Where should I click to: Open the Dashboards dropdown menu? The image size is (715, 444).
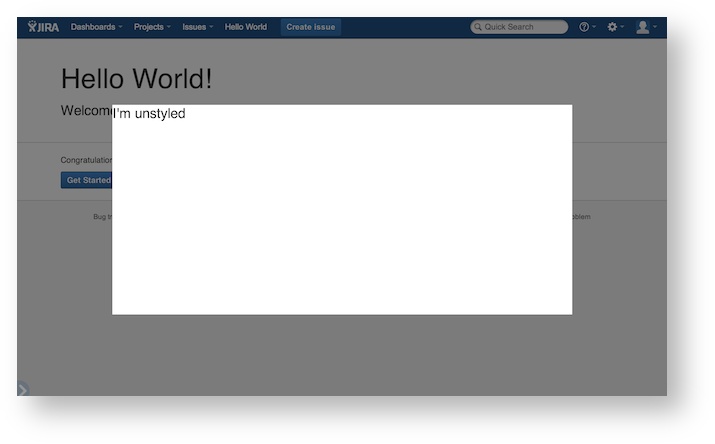(96, 27)
